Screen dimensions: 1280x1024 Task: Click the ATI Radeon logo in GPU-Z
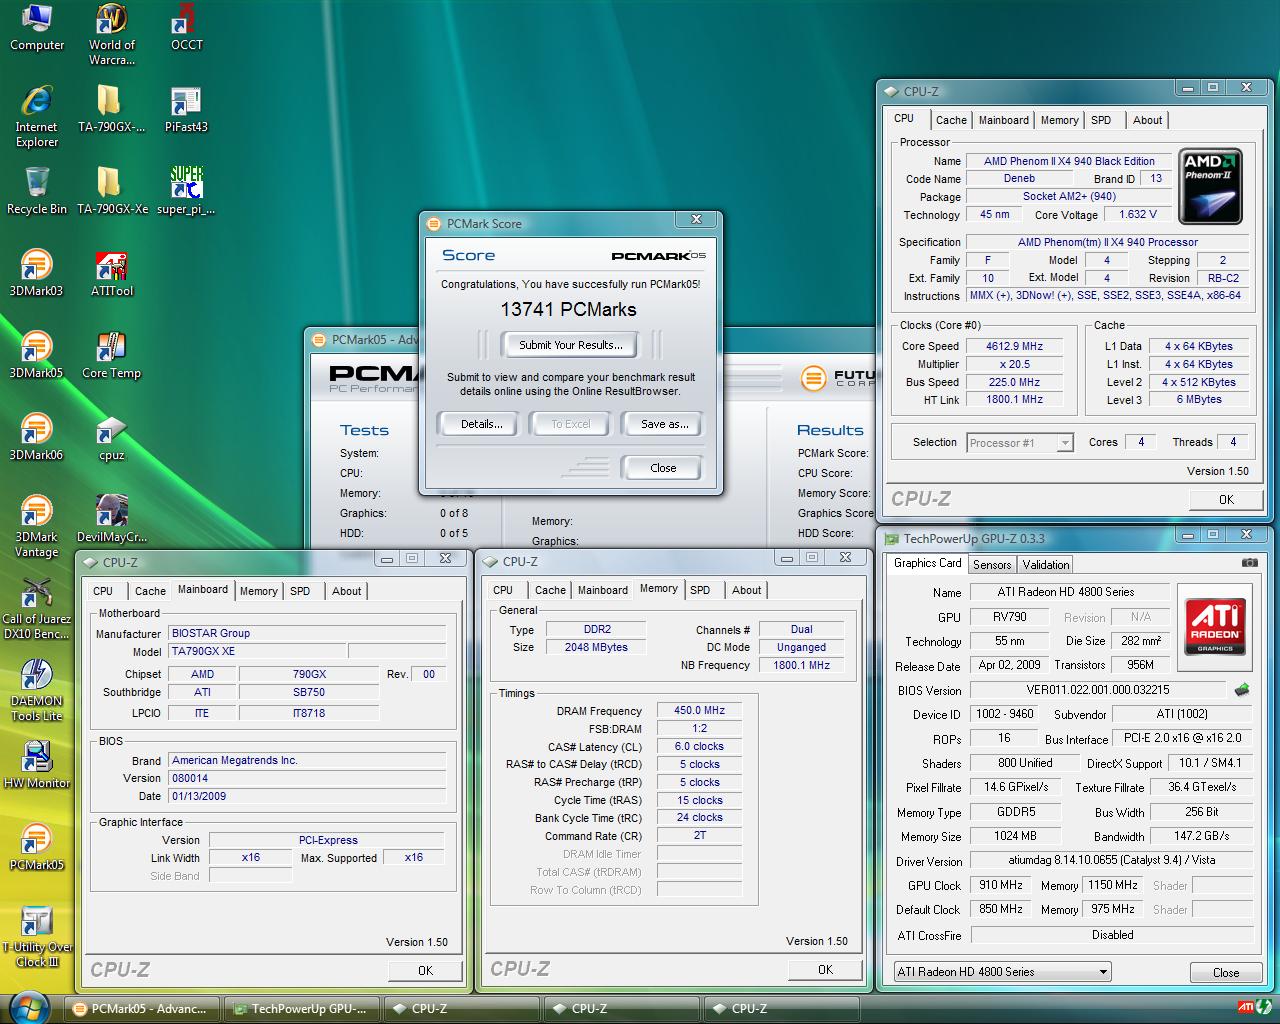(x=1214, y=627)
